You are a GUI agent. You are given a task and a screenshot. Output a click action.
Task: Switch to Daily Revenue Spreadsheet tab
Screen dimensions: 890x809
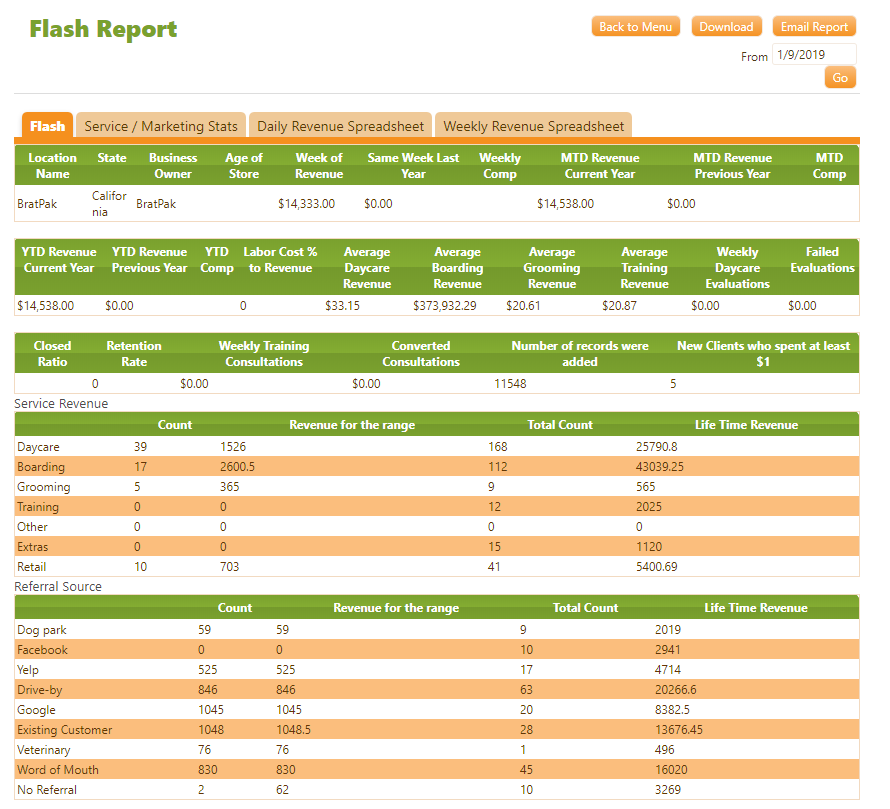tap(341, 126)
